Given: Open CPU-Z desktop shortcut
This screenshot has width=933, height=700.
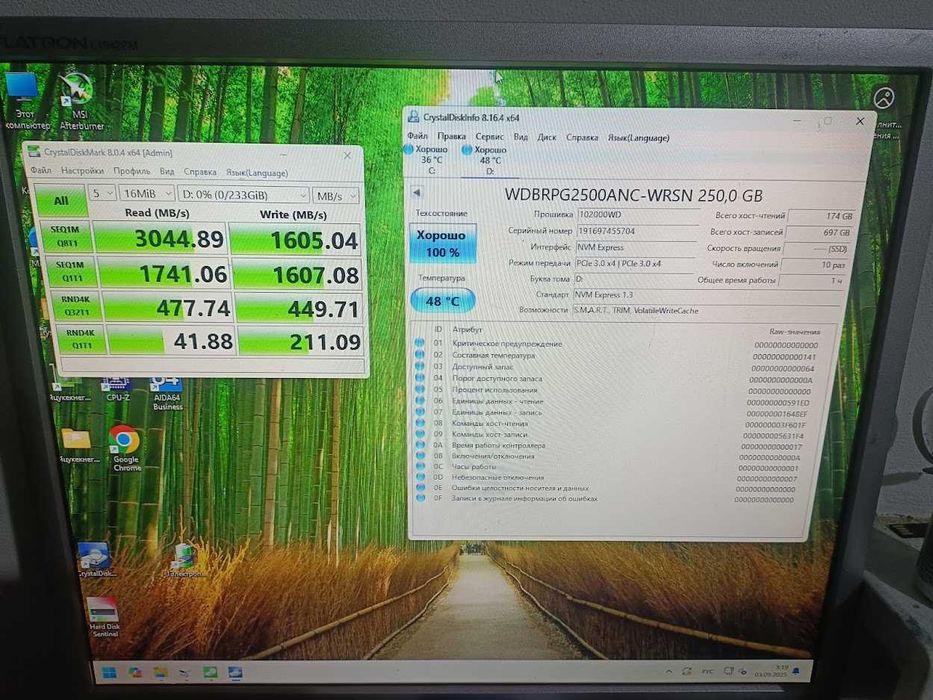Looking at the screenshot, I should pyautogui.click(x=117, y=390).
